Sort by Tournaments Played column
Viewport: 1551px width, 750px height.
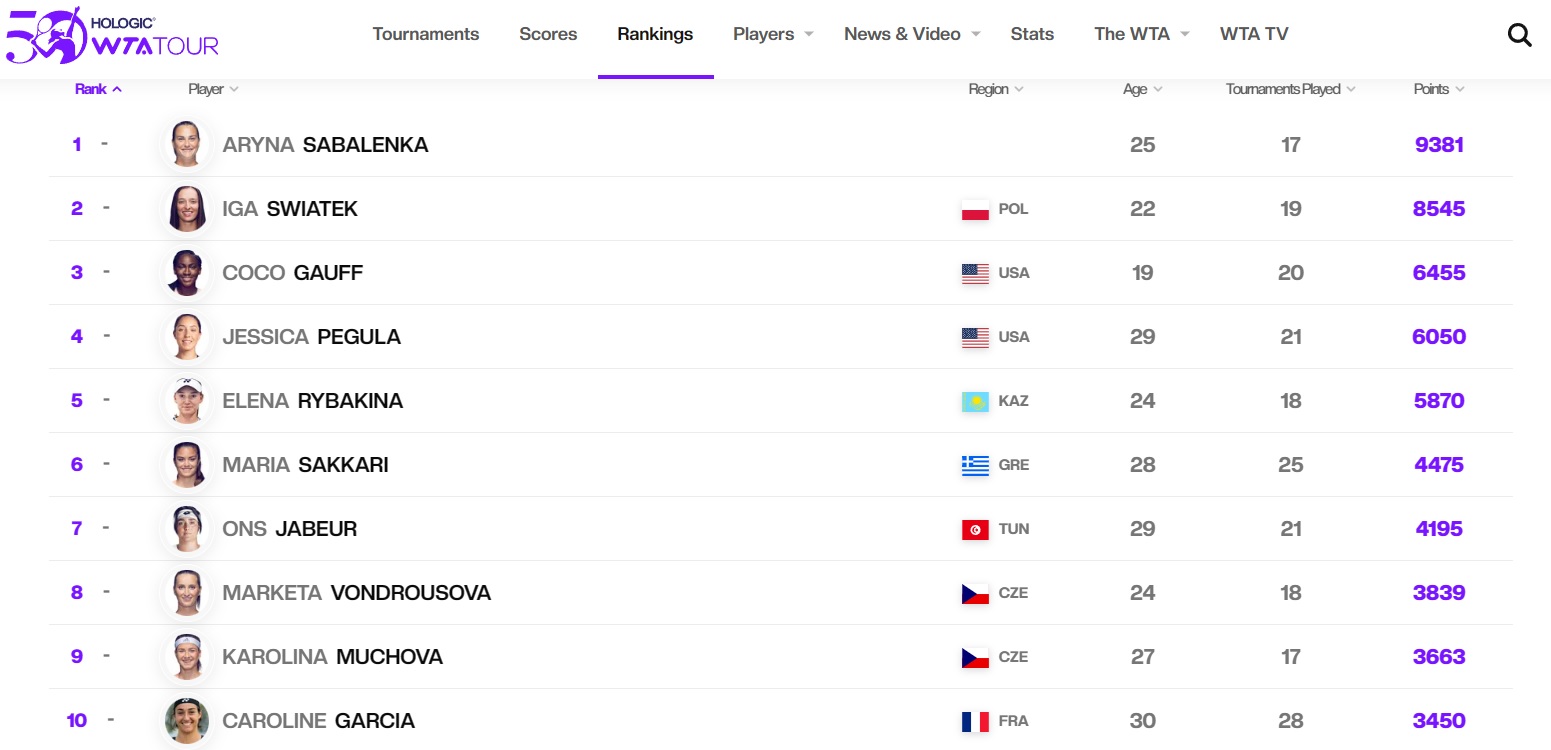coord(1290,89)
